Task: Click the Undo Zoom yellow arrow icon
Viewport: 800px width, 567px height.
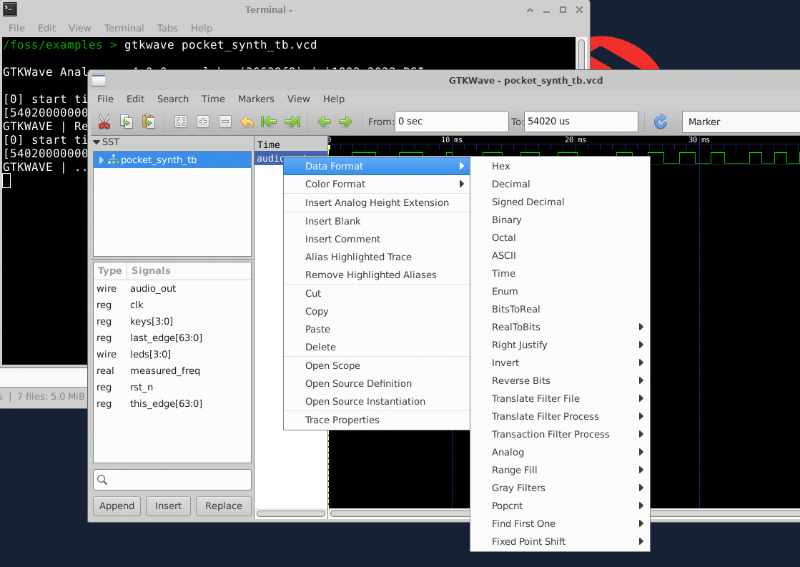Action: pyautogui.click(x=247, y=122)
